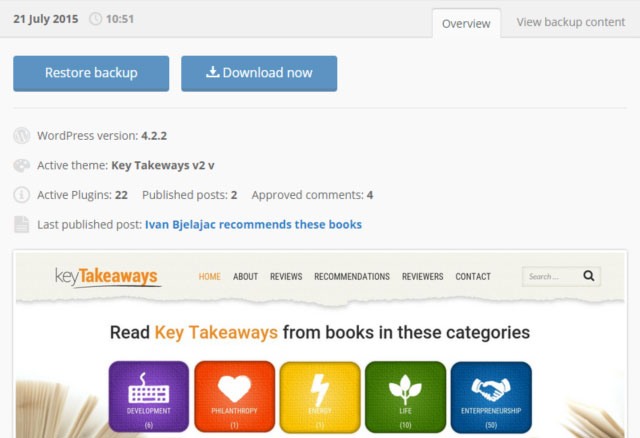Open the Ivan Bjelajac recommends these books link
Image resolution: width=640 pixels, height=438 pixels.
coord(253,225)
